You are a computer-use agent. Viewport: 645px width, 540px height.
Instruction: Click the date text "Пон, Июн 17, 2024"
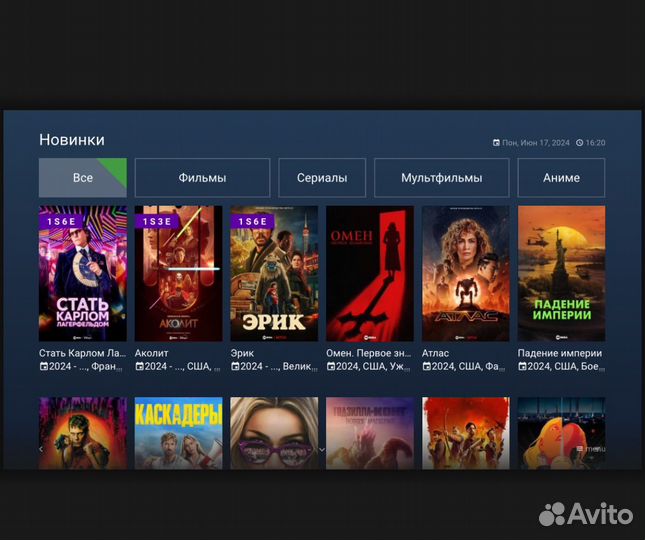pos(536,143)
